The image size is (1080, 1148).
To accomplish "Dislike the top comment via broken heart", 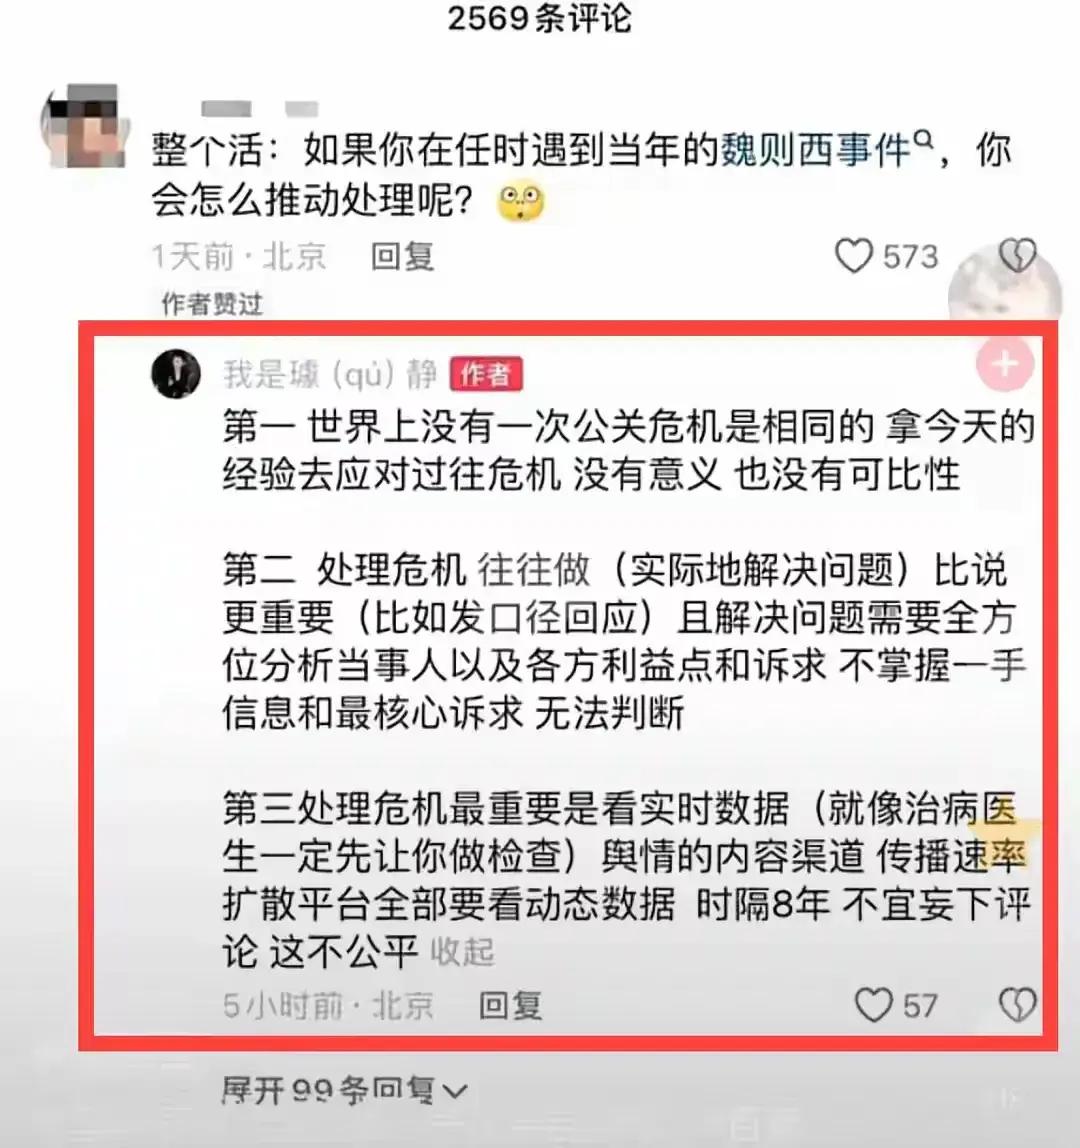I will 1017,256.
